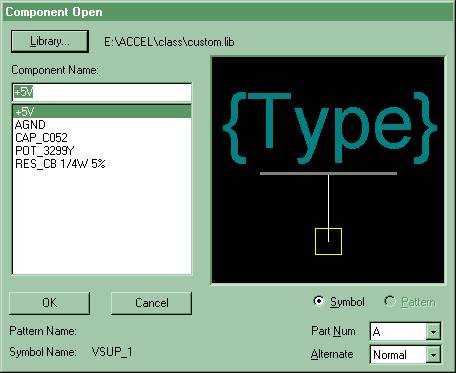The image size is (456, 373).
Task: Expand the Part Num dropdown arrow
Action: coord(433,332)
